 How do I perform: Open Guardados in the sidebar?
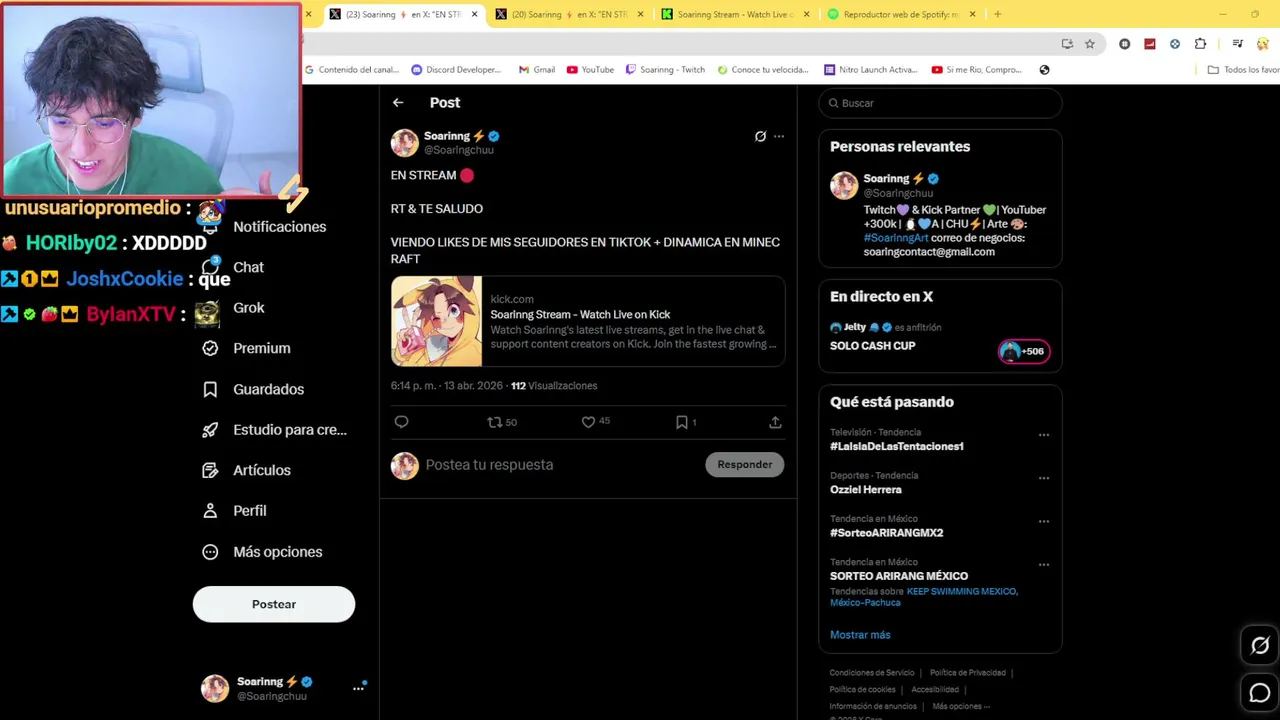253,389
